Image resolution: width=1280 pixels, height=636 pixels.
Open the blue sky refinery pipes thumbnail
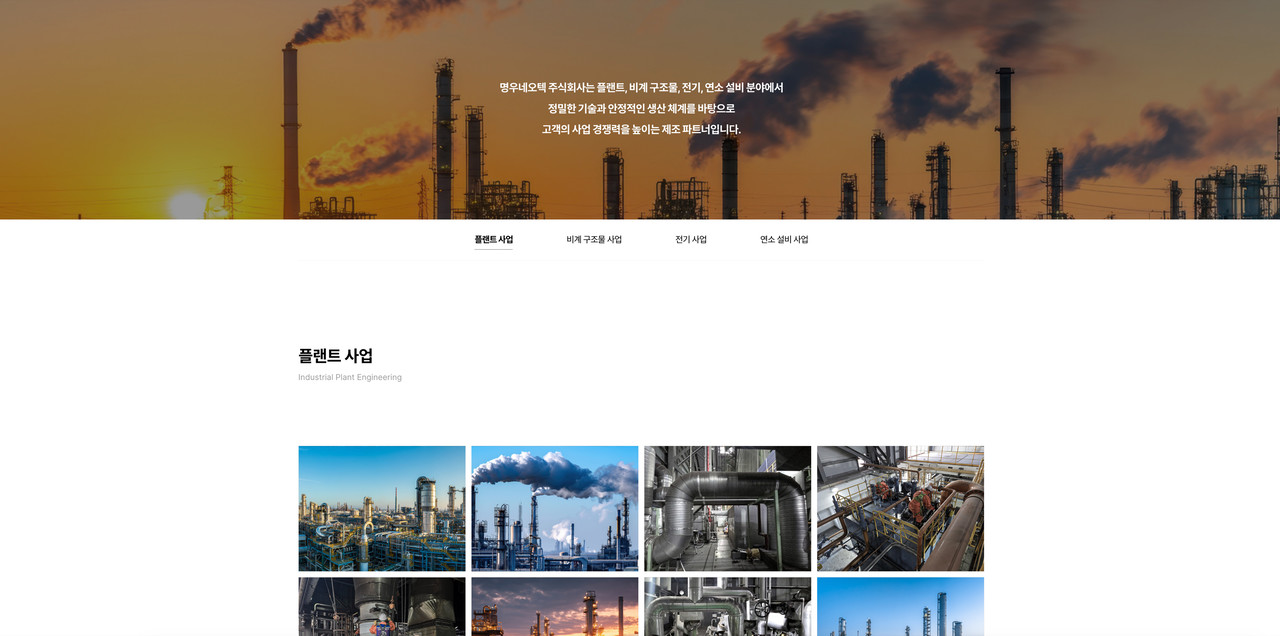[x=382, y=508]
